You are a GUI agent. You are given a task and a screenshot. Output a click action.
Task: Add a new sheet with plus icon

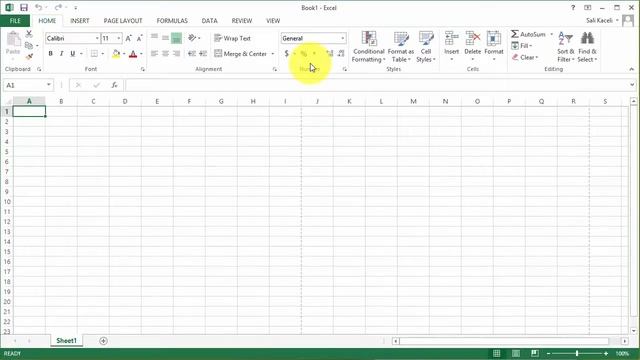[x=103, y=341]
